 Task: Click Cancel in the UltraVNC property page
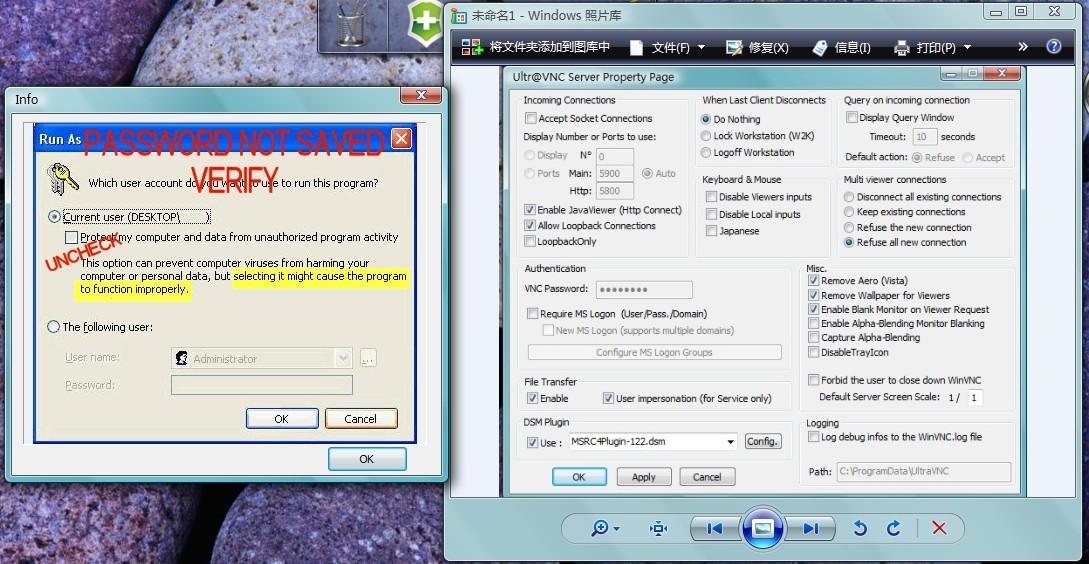click(x=707, y=477)
